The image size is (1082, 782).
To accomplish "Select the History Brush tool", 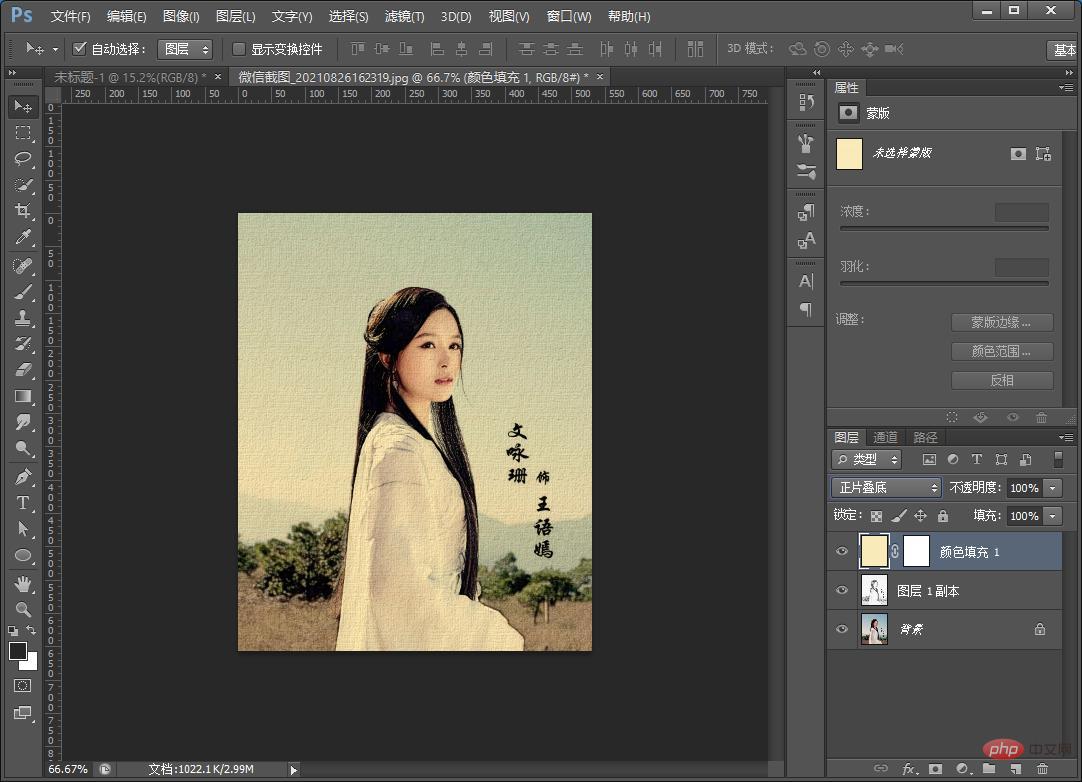I will coord(23,344).
